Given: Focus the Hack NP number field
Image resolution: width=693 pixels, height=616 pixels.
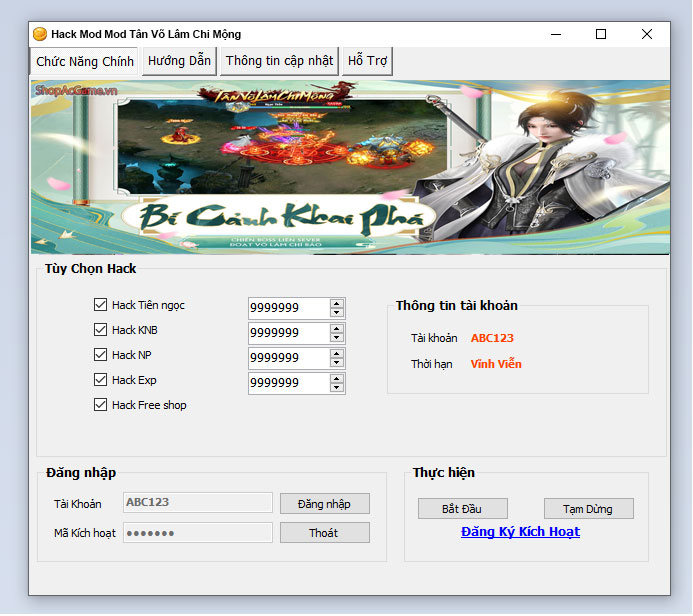Looking at the screenshot, I should pos(289,358).
